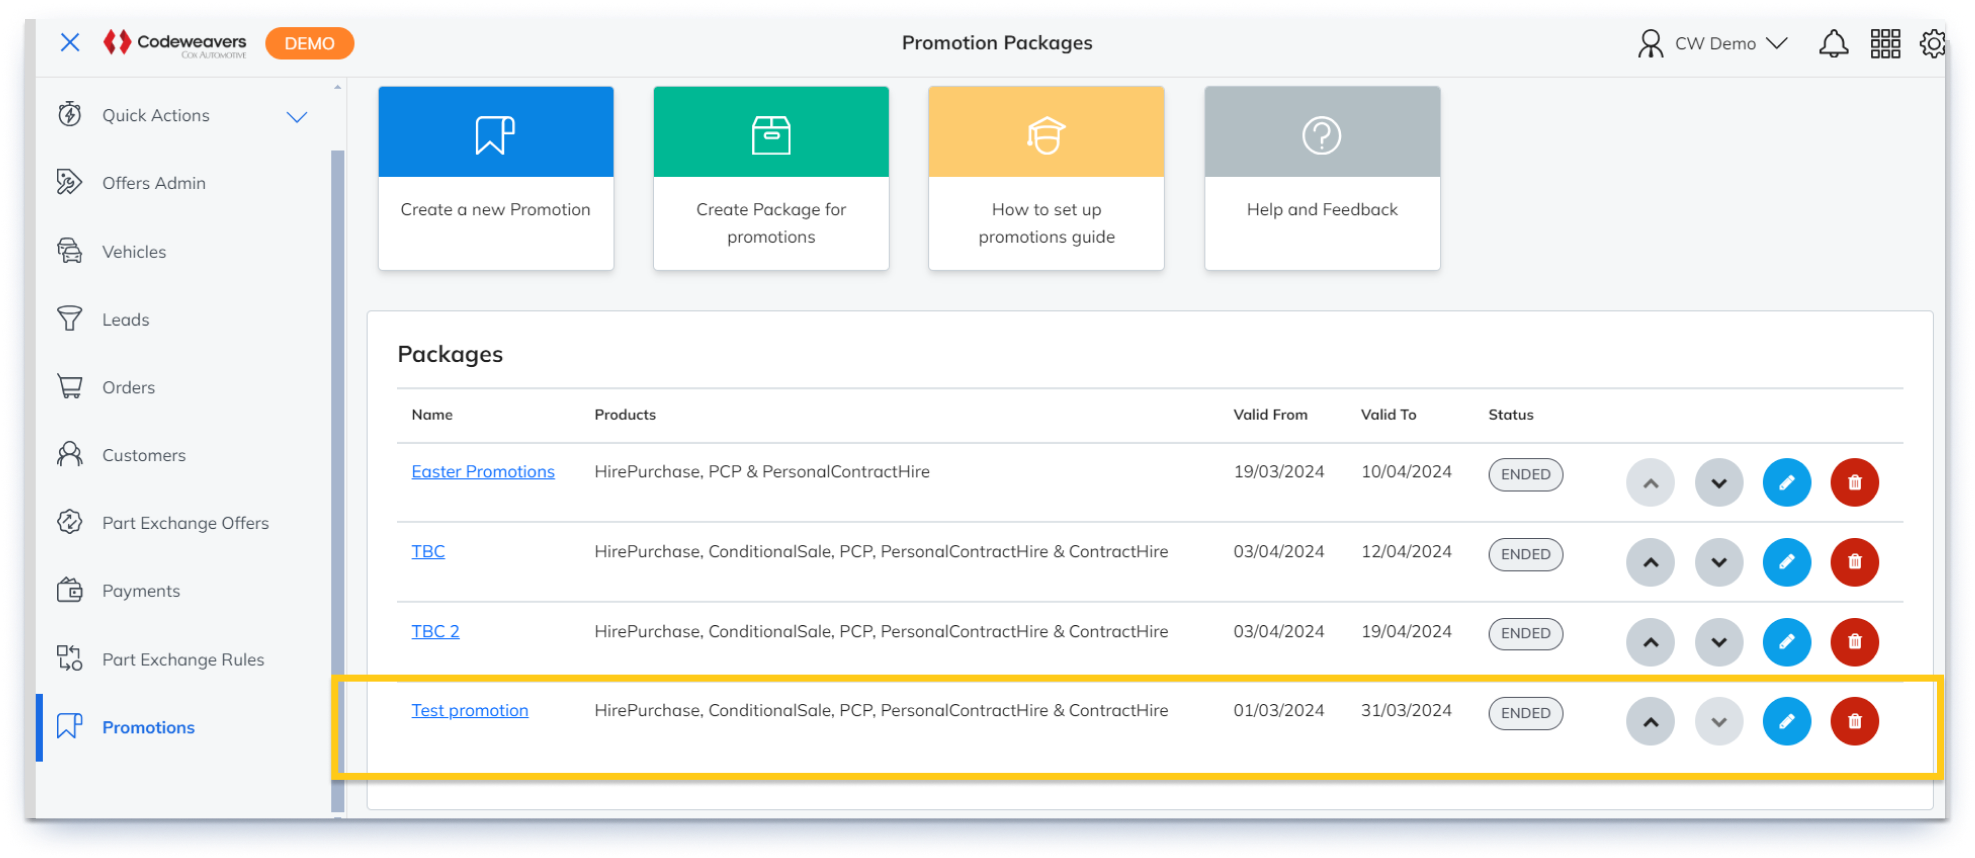
Task: Open the Easter Promotions package link
Action: click(x=483, y=471)
